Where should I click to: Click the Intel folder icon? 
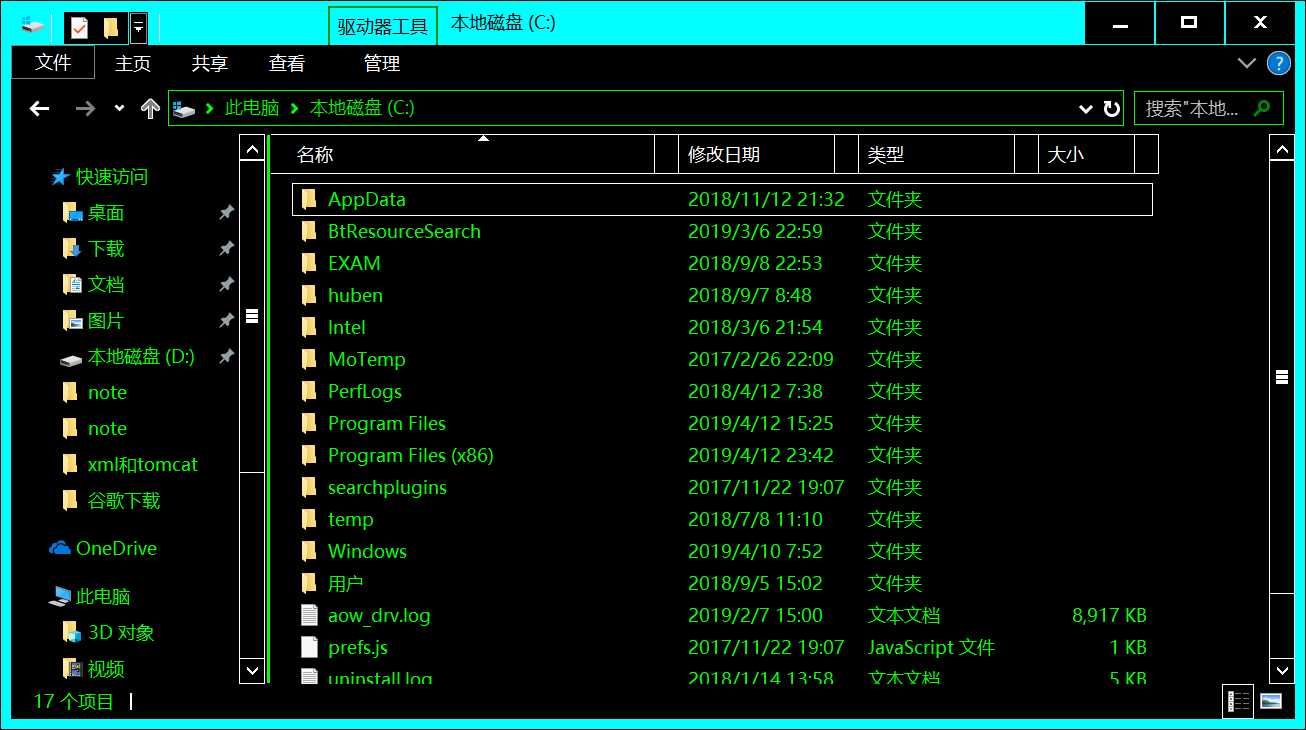[x=309, y=327]
